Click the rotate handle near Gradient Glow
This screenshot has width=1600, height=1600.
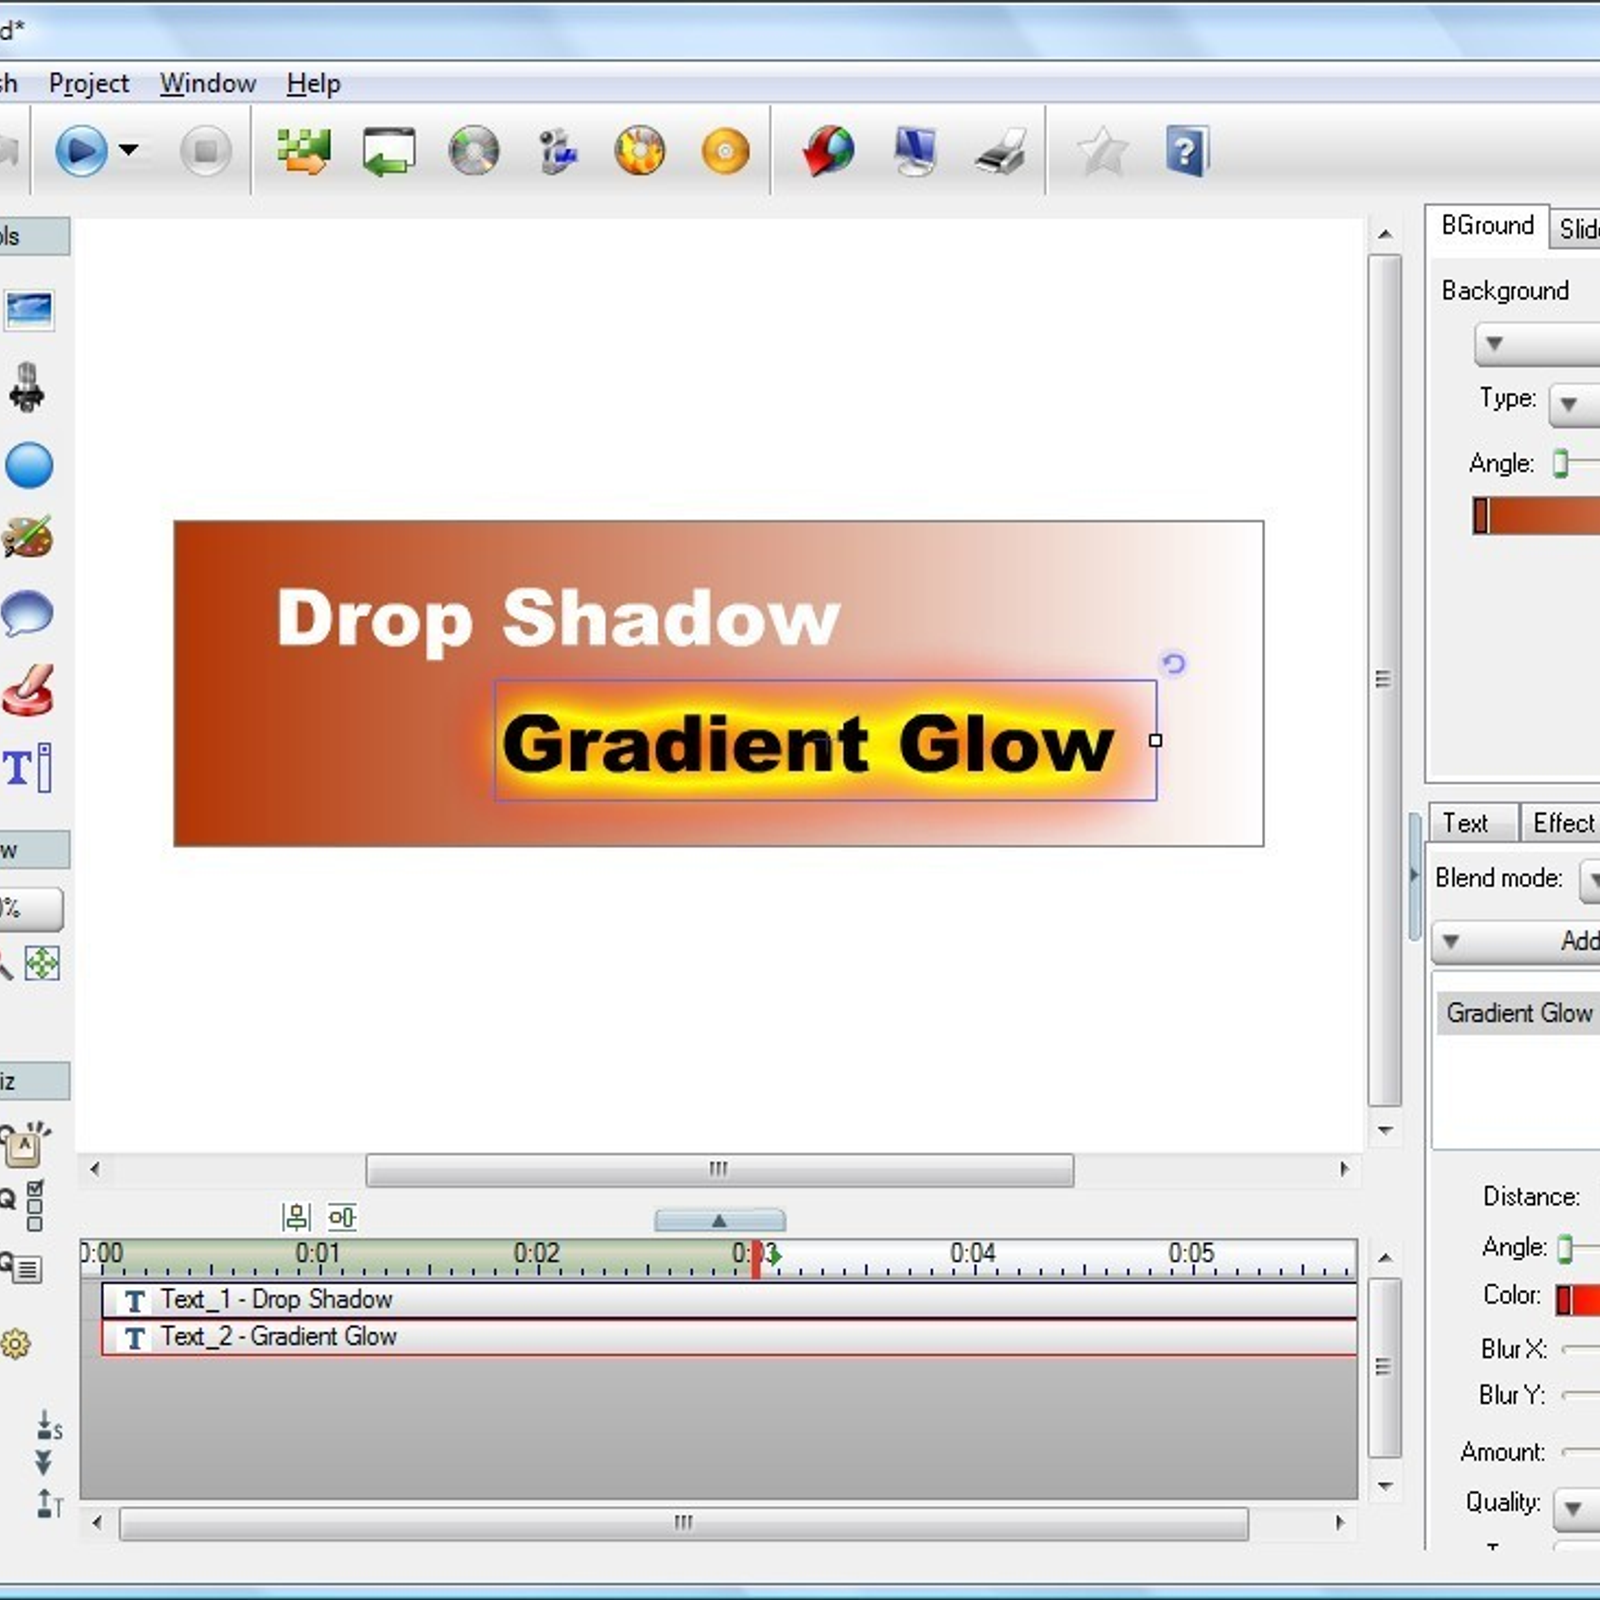point(1173,663)
